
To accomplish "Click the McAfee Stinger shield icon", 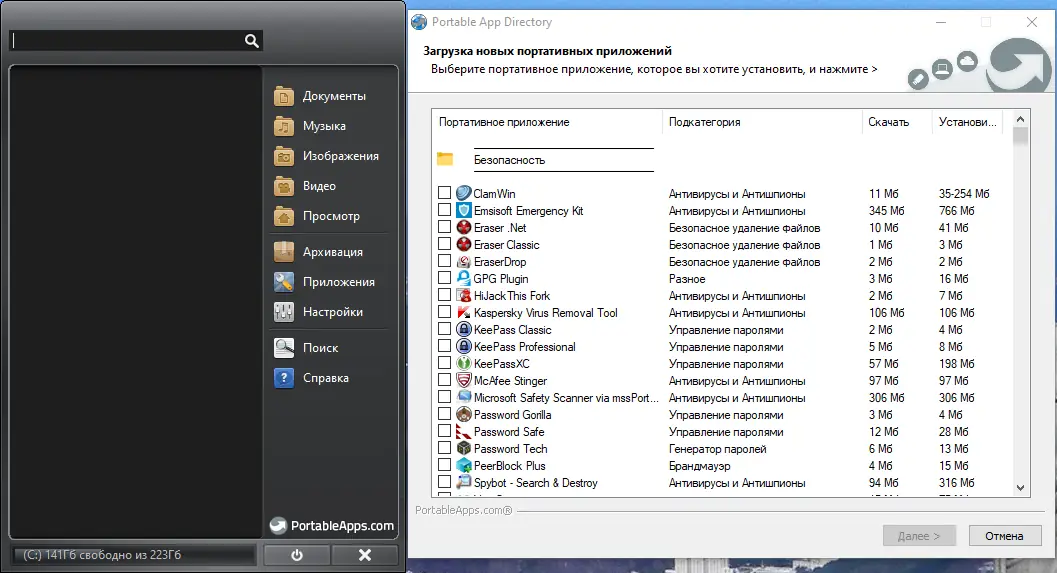I will (464, 380).
